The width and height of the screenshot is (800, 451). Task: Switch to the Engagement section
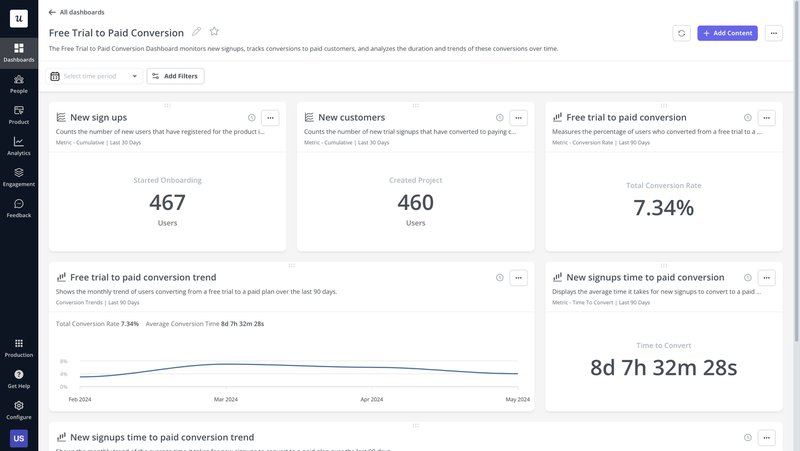(19, 177)
